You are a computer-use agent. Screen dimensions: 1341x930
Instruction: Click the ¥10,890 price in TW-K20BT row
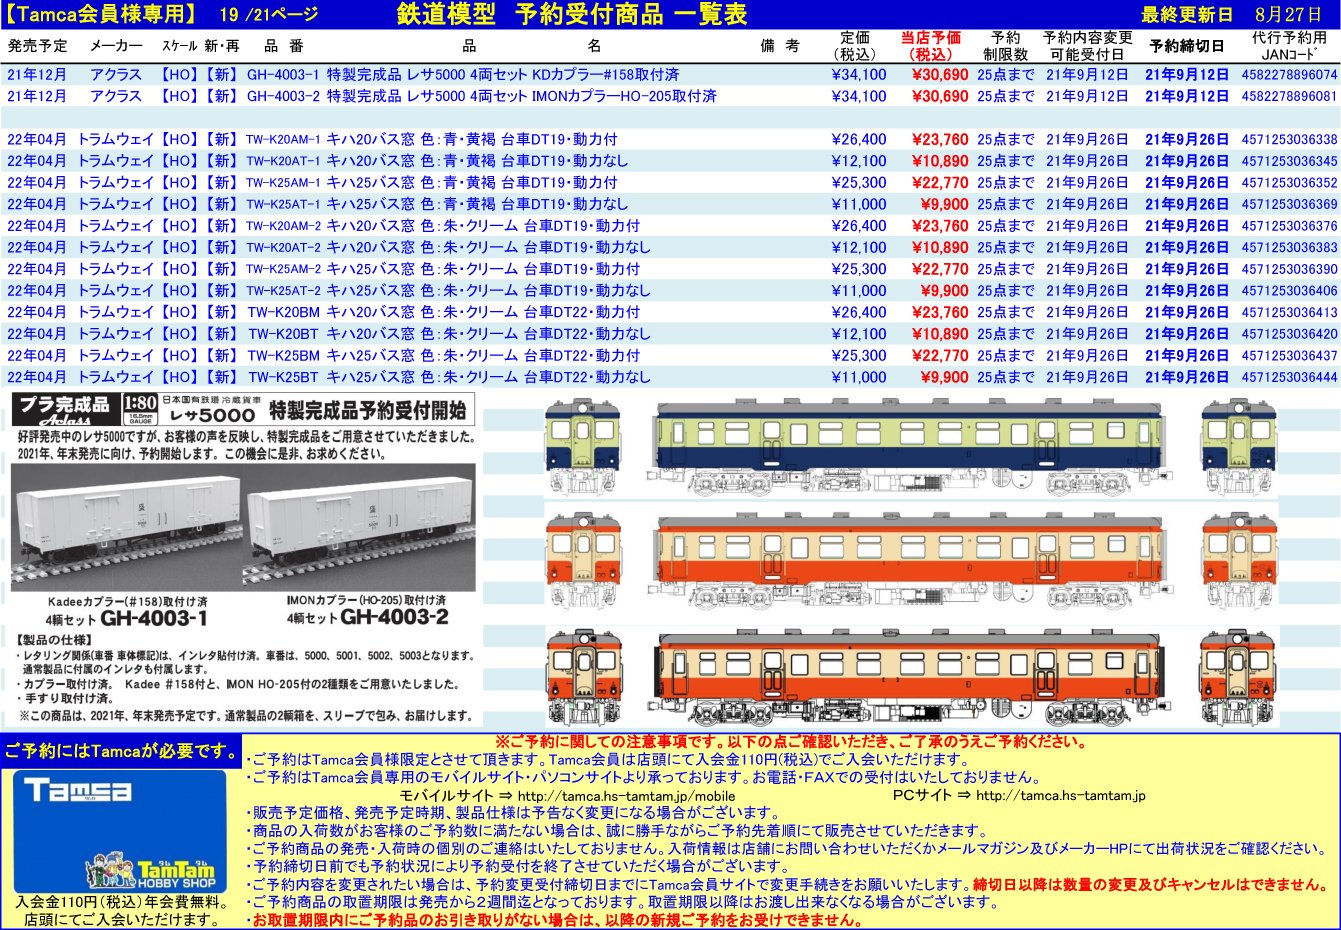[x=939, y=334]
